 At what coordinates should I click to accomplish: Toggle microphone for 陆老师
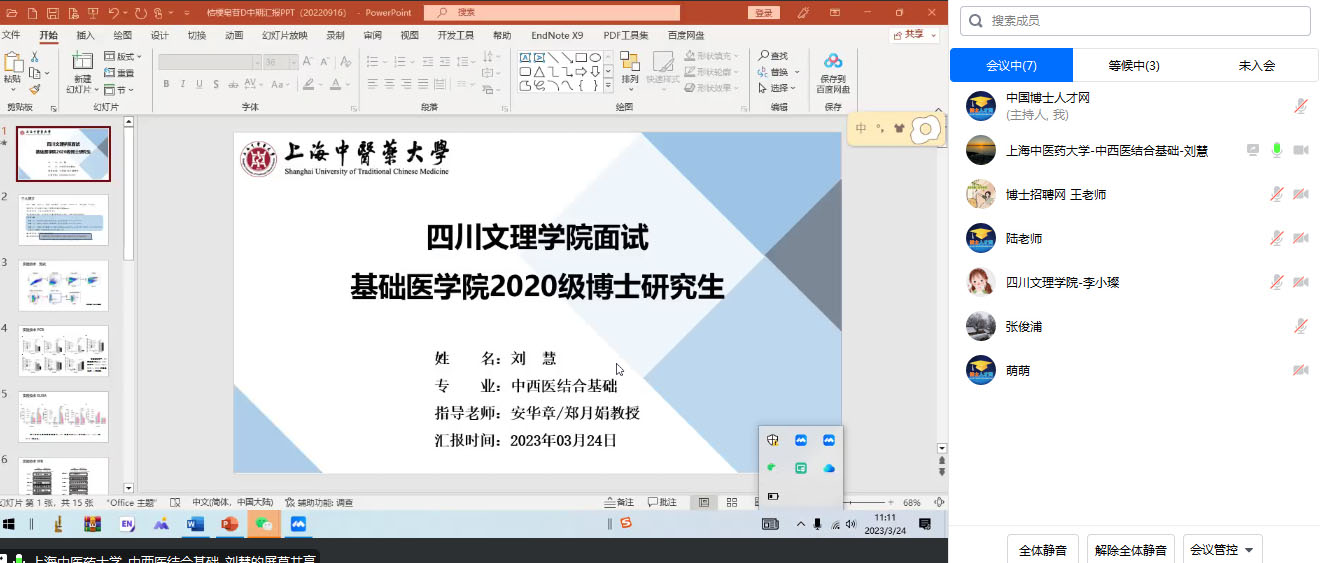(x=1277, y=238)
